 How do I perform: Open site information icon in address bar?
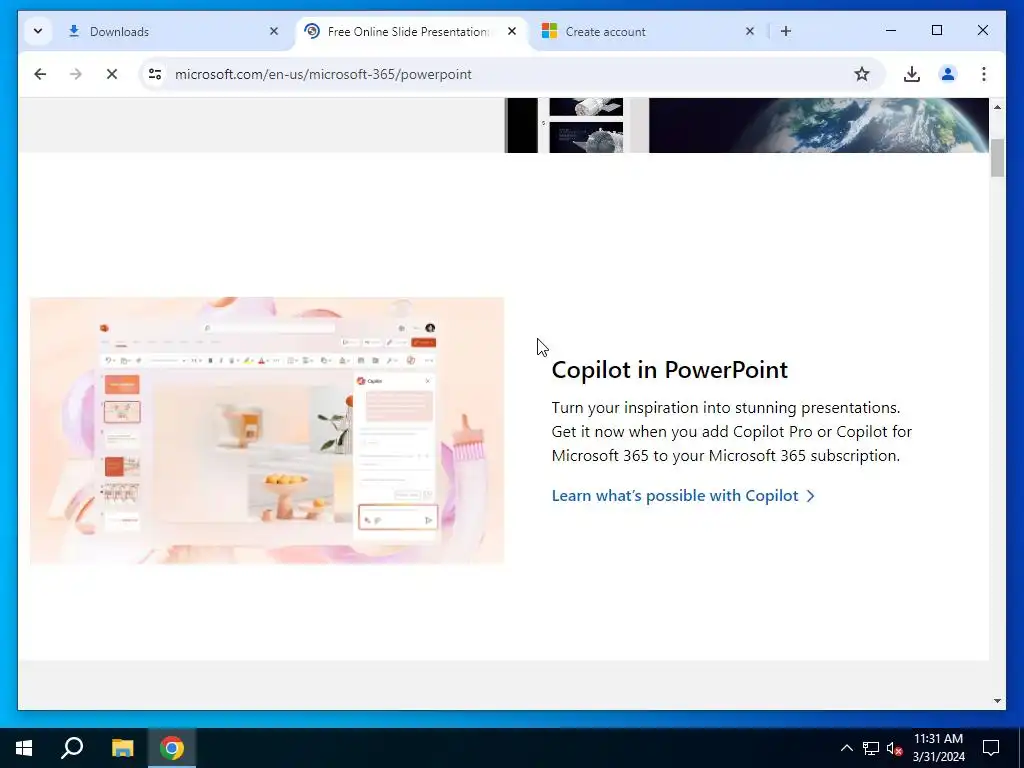point(155,74)
